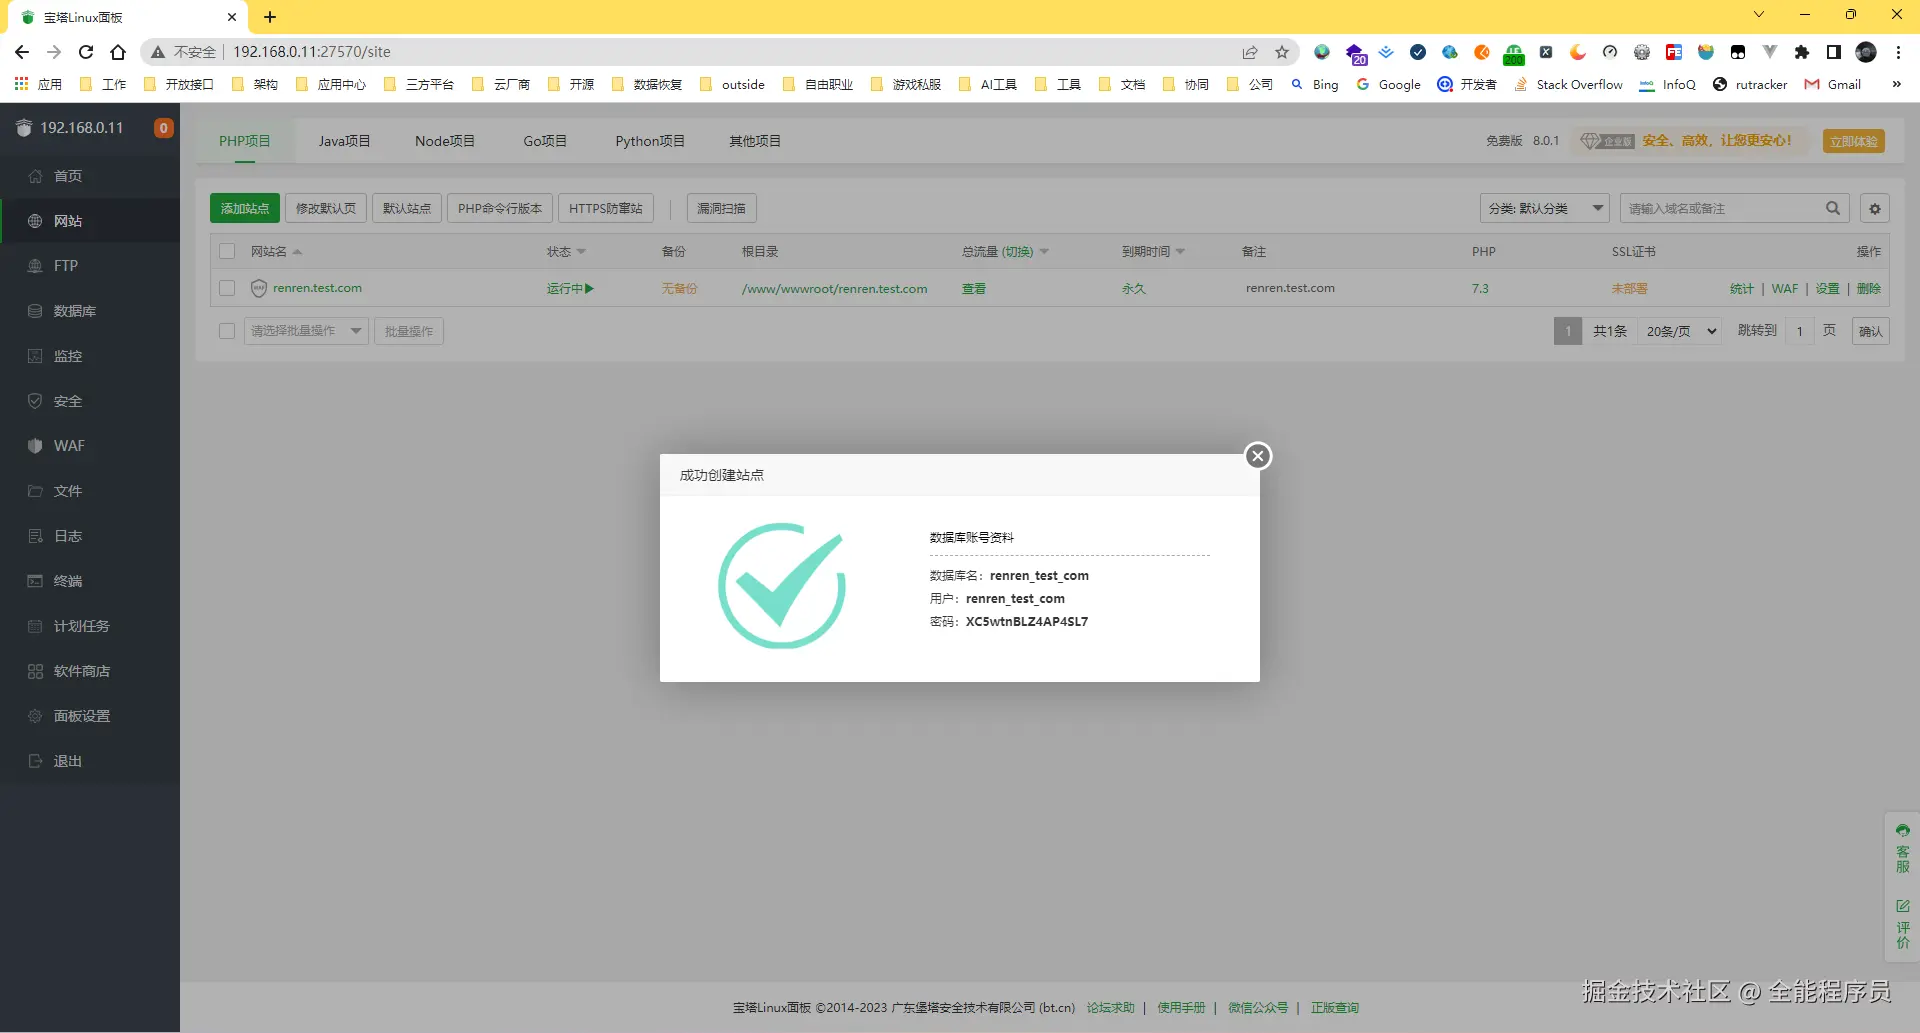
Task: Click the green 添加站点 button
Action: [245, 208]
